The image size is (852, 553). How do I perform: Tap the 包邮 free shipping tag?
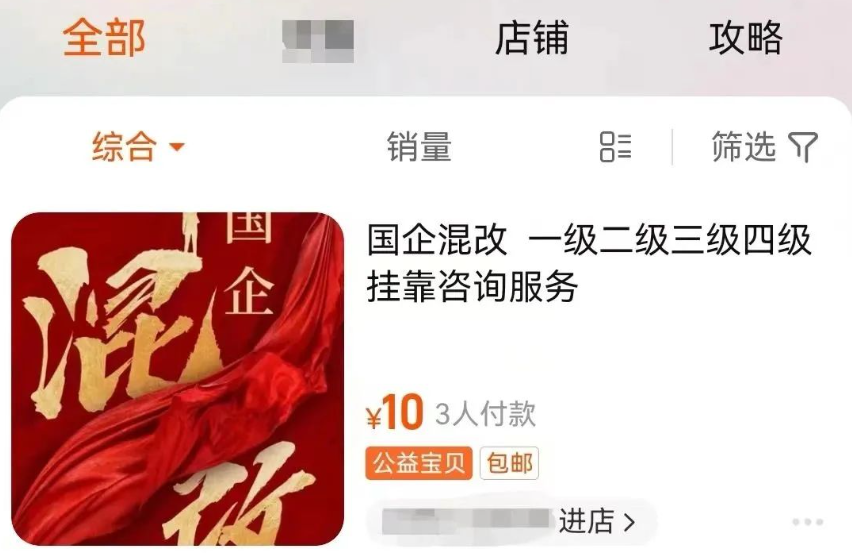pyautogui.click(x=509, y=463)
